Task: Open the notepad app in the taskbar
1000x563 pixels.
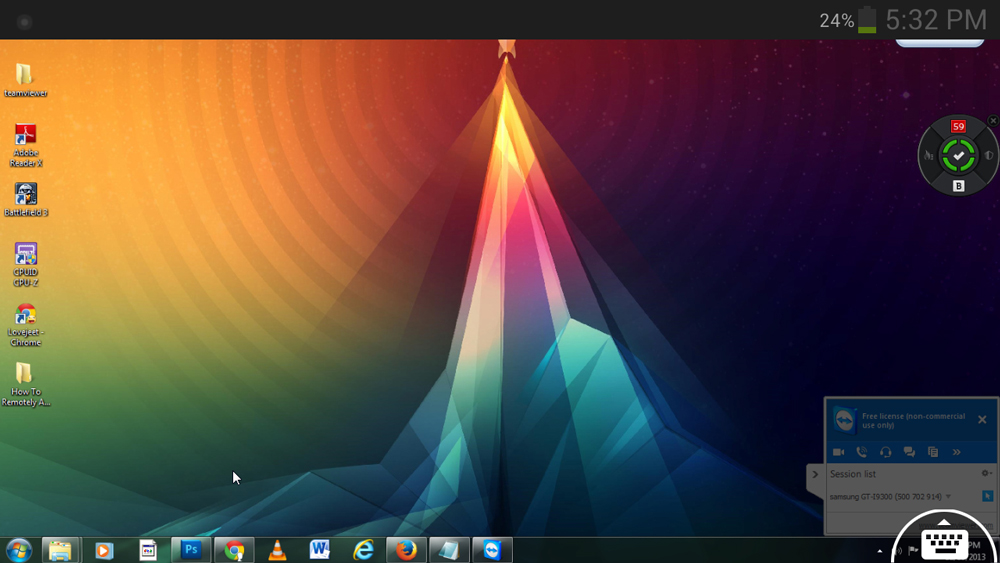Action: [449, 550]
